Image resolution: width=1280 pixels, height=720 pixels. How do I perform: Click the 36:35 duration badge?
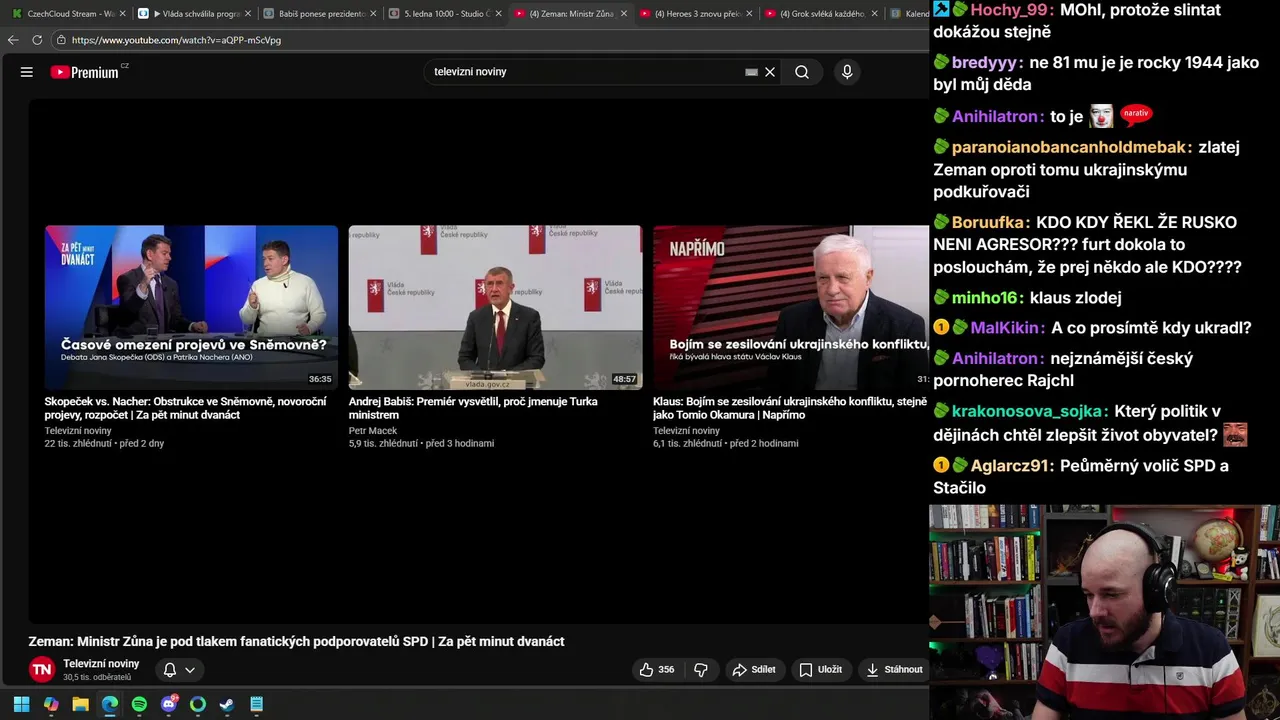point(320,380)
